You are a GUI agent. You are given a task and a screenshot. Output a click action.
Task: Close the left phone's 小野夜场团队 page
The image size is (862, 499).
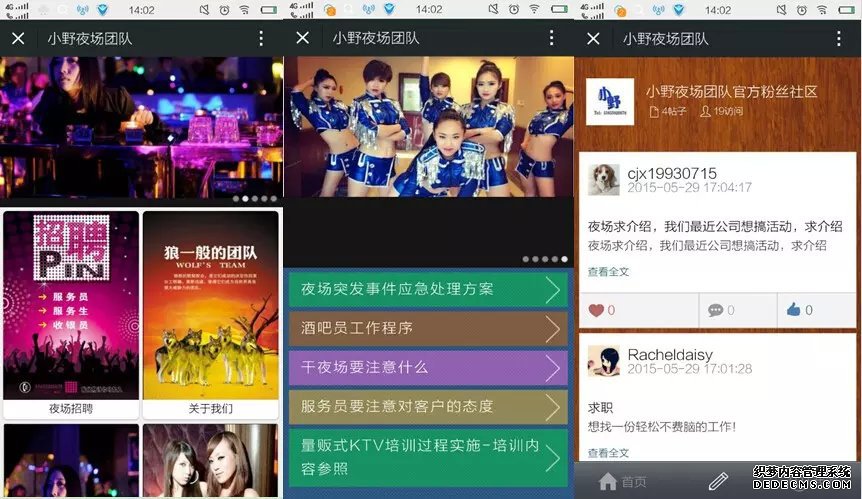[18, 38]
